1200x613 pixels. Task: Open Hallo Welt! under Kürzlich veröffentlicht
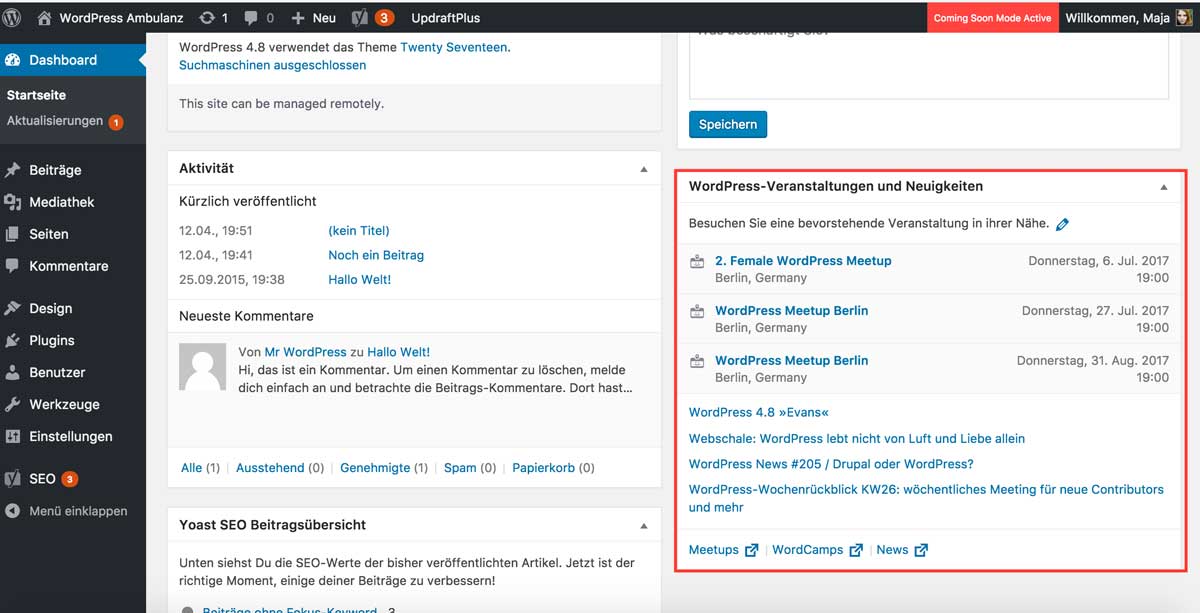click(360, 279)
